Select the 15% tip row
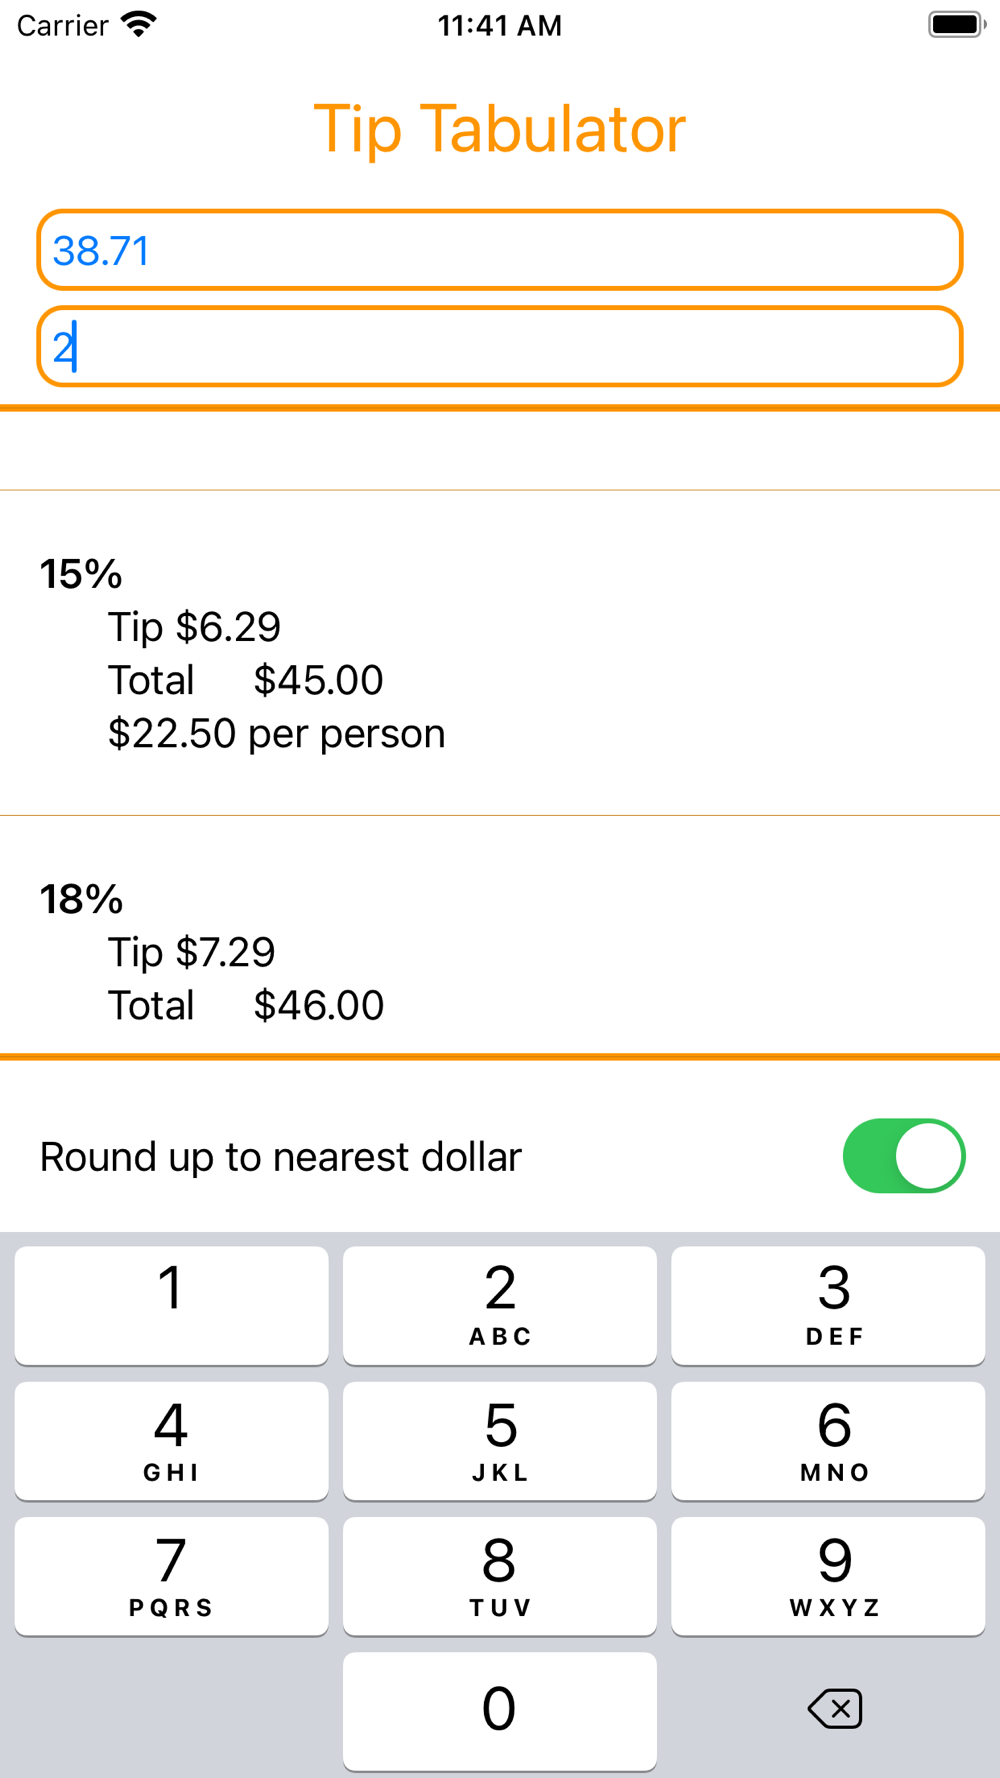The image size is (1000, 1778). tap(500, 652)
